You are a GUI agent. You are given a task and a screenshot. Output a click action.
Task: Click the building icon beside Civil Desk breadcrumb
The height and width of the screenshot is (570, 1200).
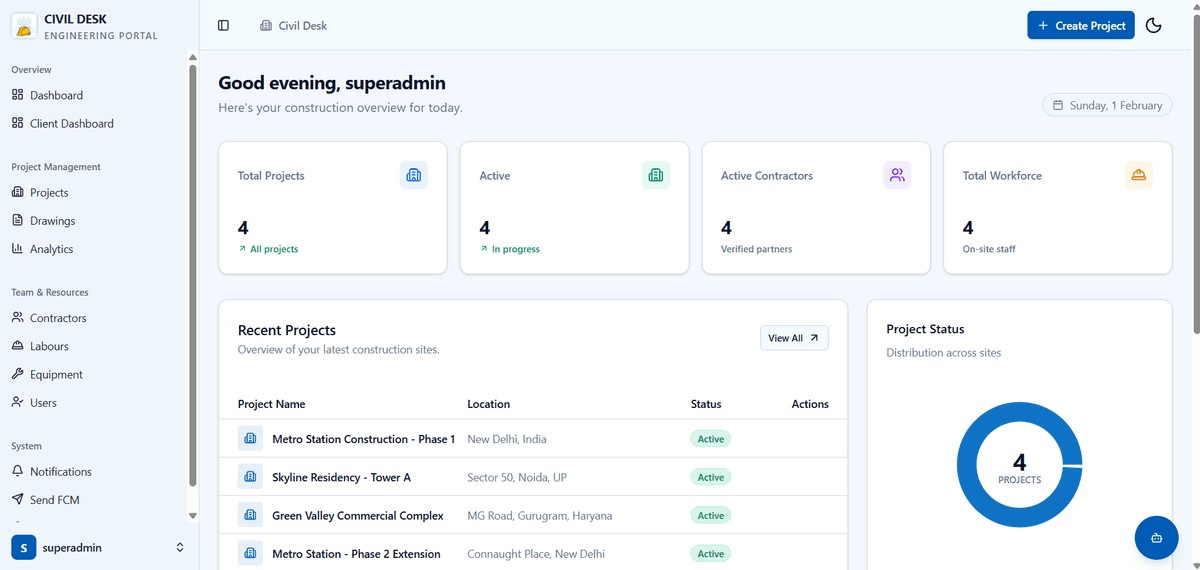tap(265, 25)
